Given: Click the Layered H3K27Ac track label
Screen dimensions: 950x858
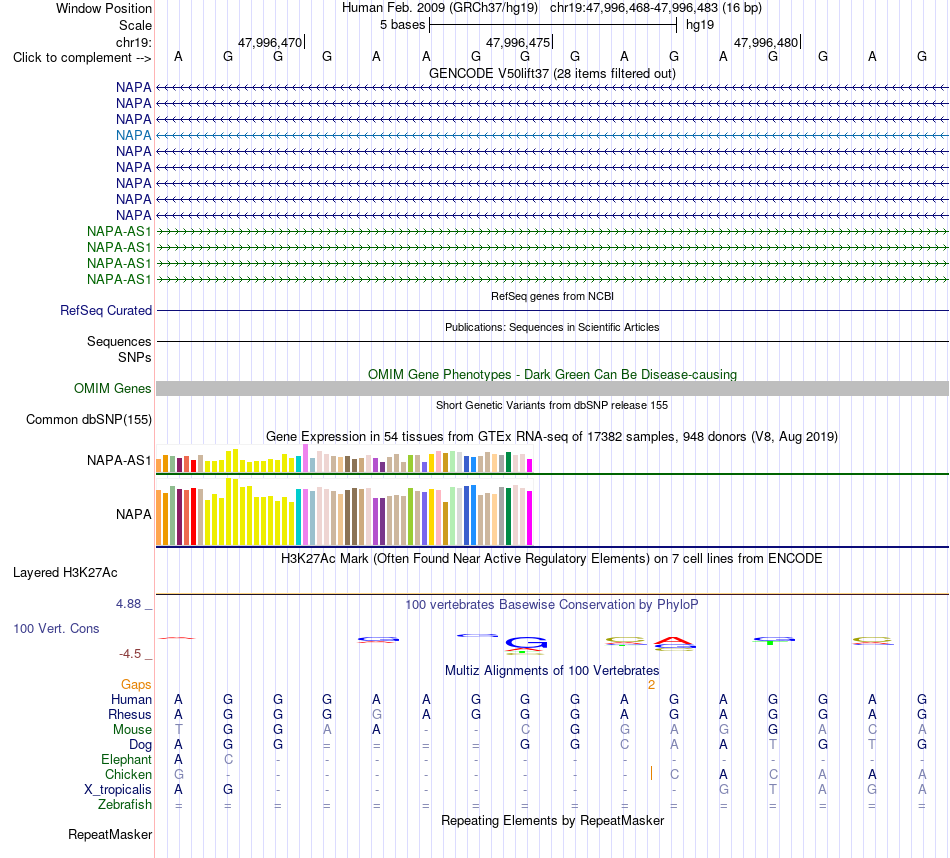Looking at the screenshot, I should (65, 573).
